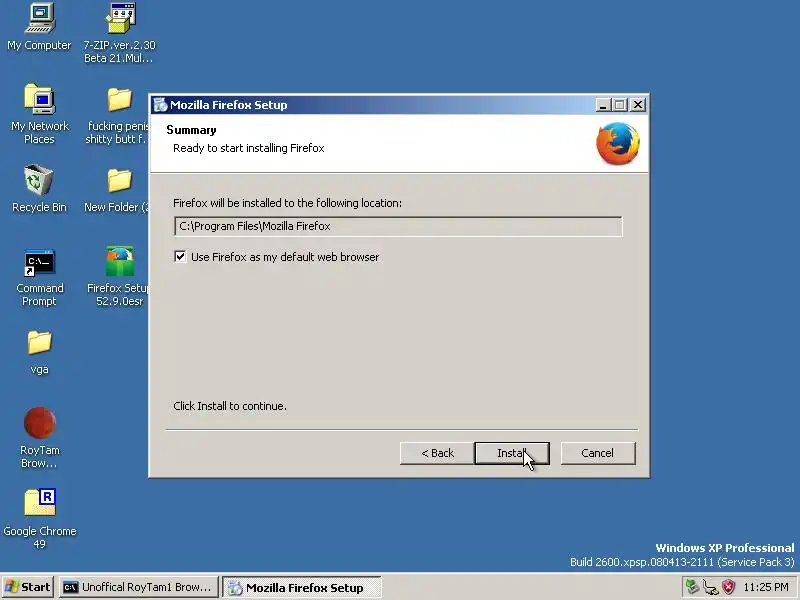Click the Firefox logo in the setup header
The width and height of the screenshot is (800, 600).
tap(618, 143)
